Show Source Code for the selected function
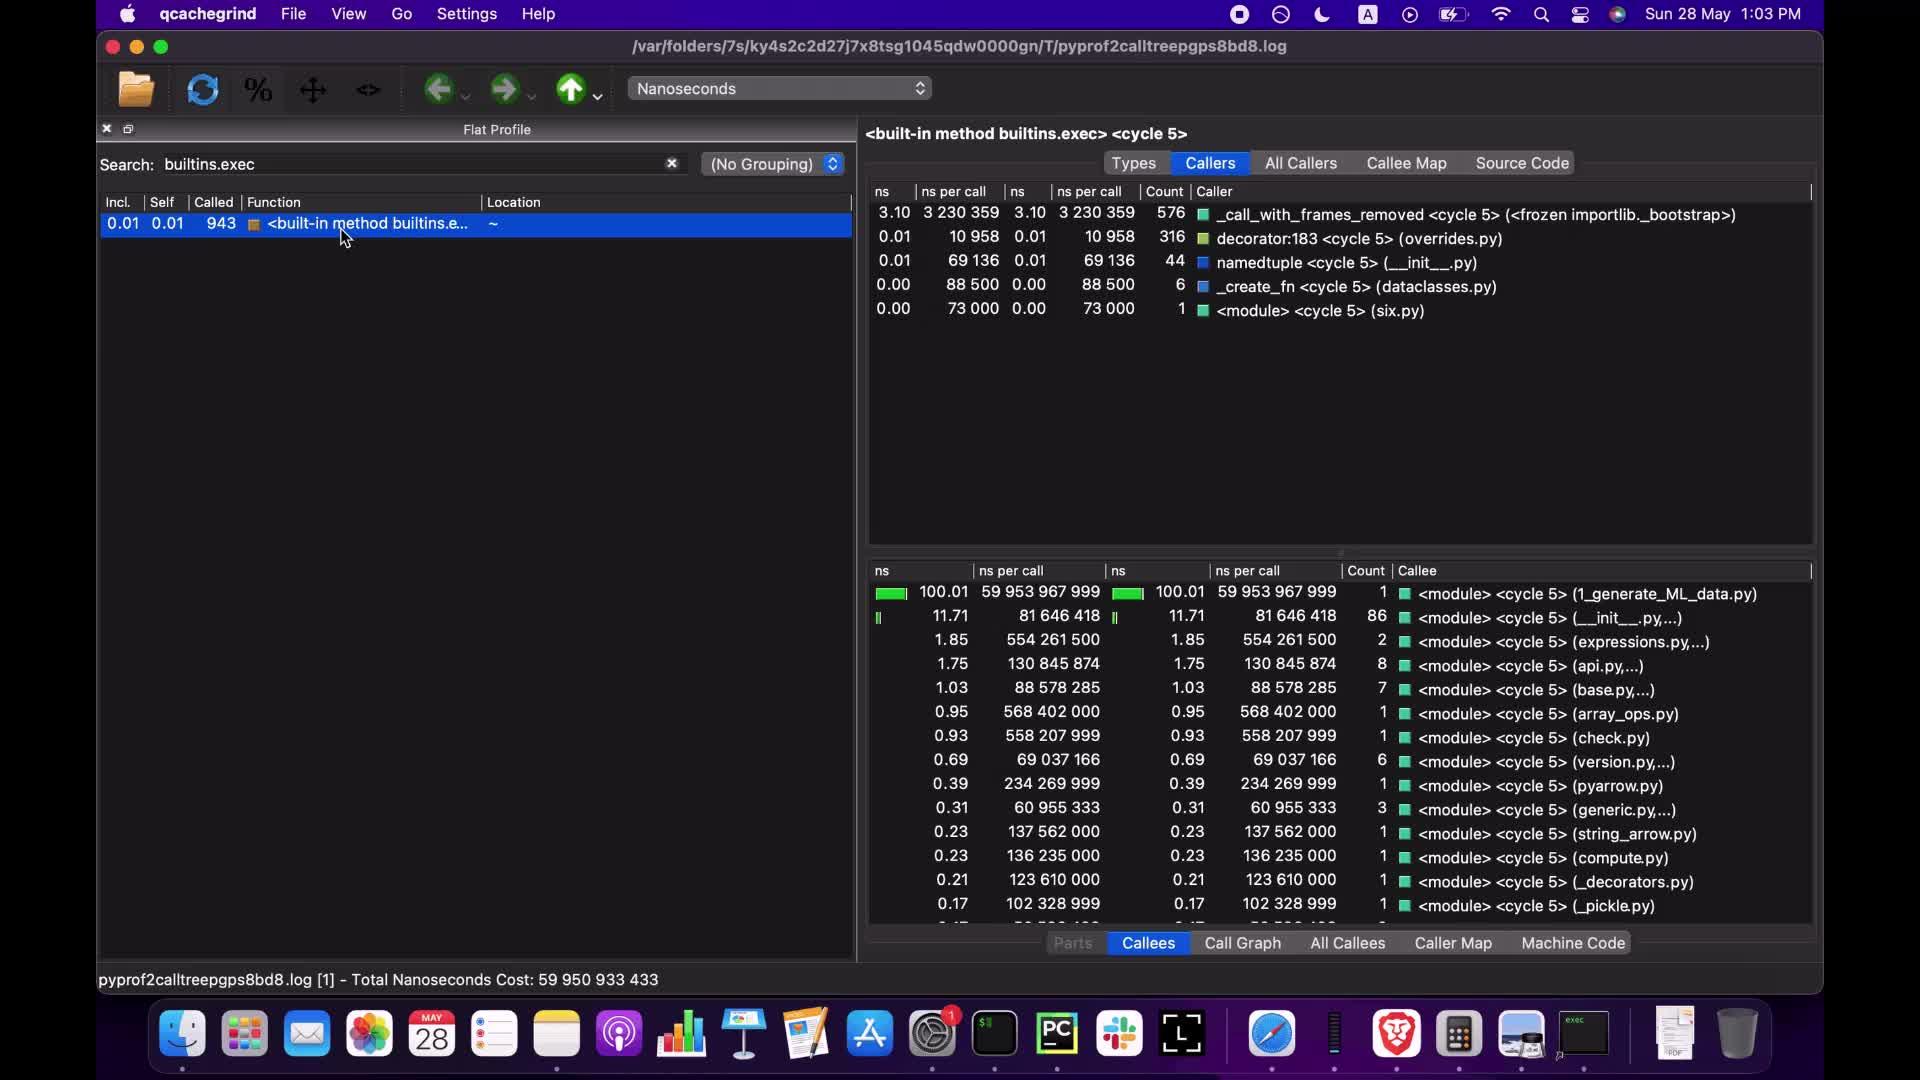Image resolution: width=1920 pixels, height=1080 pixels. (x=1521, y=163)
